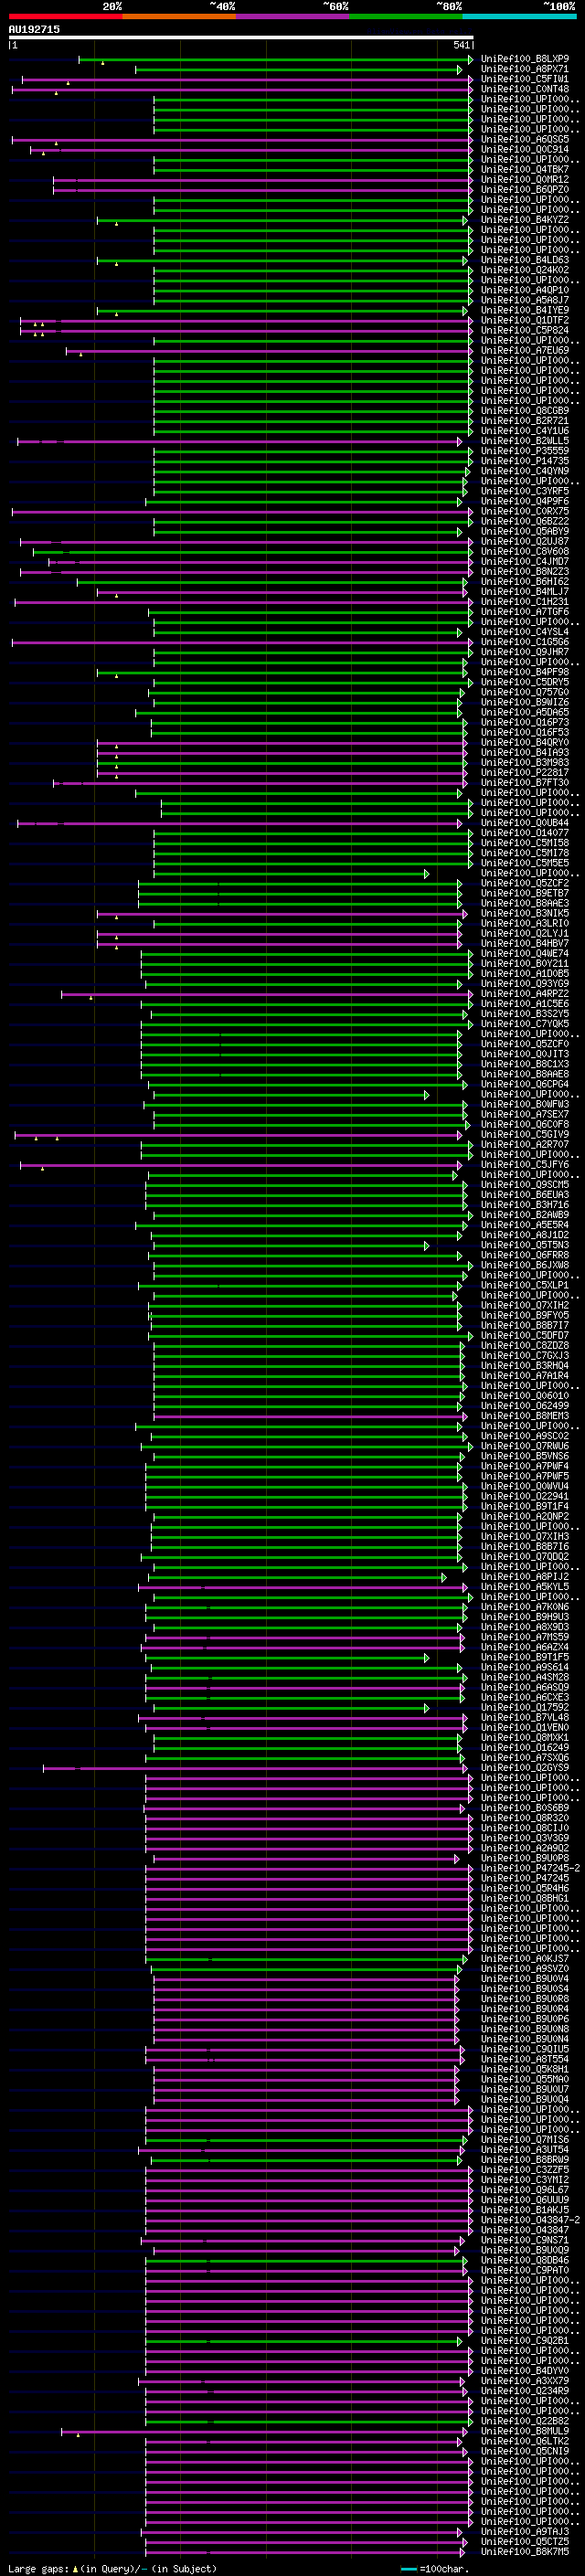Click hit label UniRef100_B4IYE9
This screenshot has width=585, height=2576.
525,310
